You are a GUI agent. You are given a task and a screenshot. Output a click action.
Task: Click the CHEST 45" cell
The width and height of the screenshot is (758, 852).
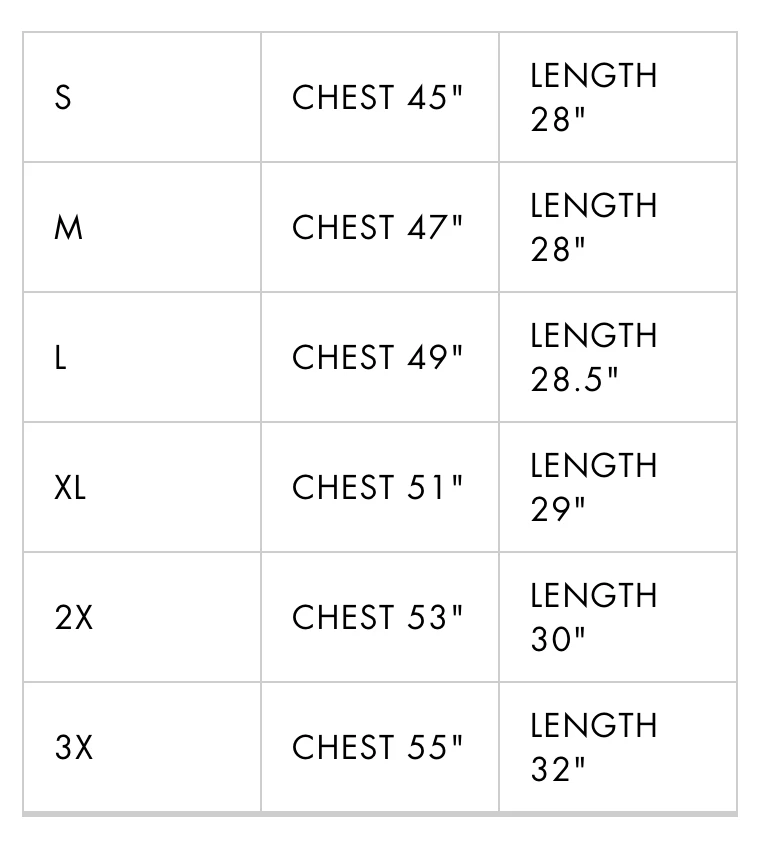coord(378,98)
